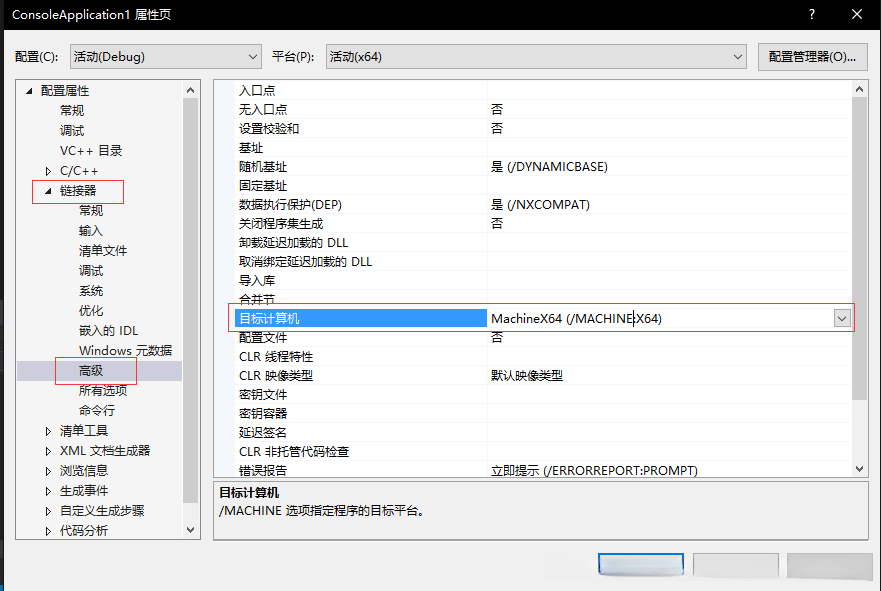Select 输入 under 链接器
This screenshot has width=881, height=591.
pos(91,231)
